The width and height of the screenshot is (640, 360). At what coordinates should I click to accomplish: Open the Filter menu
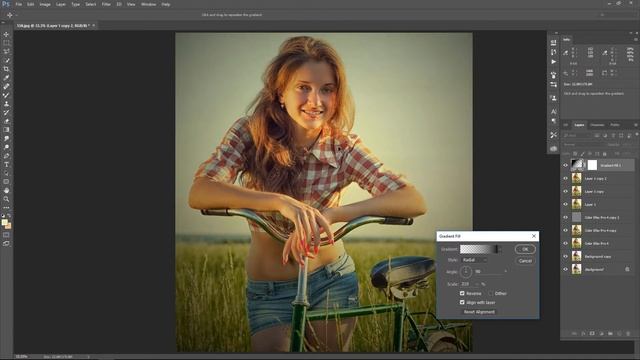coord(106,4)
